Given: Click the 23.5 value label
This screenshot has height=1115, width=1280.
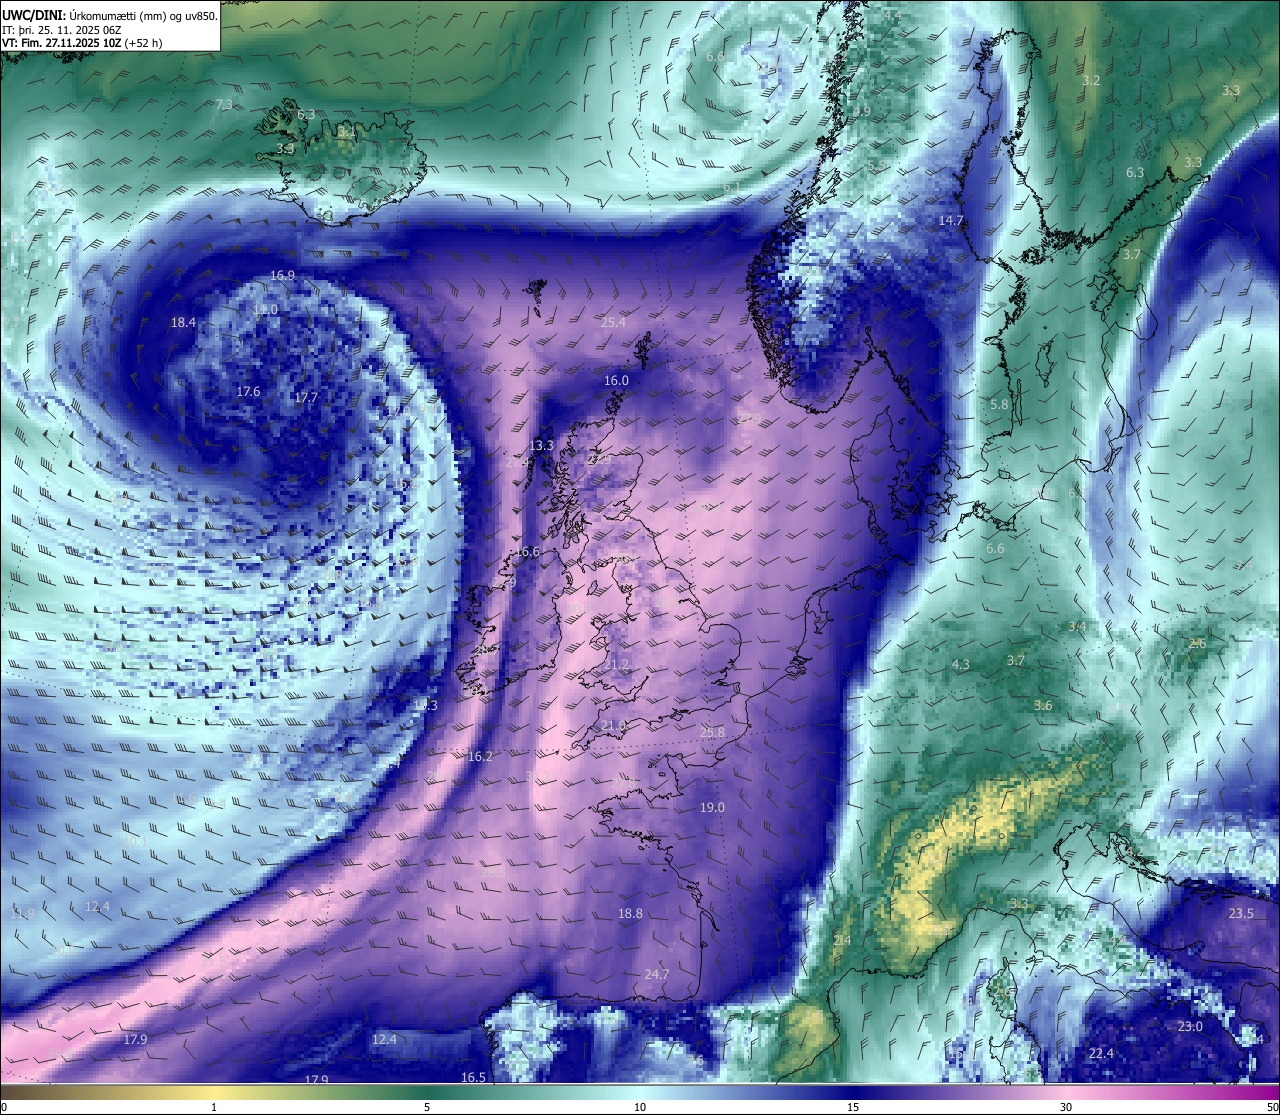Looking at the screenshot, I should [x=1241, y=913].
